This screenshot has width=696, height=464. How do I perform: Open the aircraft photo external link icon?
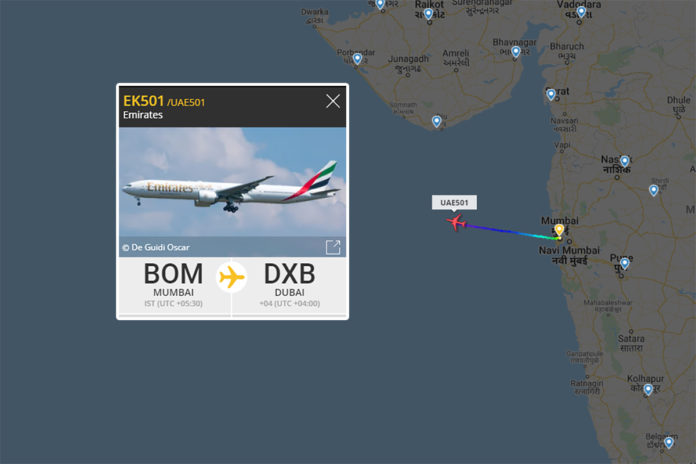tap(333, 247)
